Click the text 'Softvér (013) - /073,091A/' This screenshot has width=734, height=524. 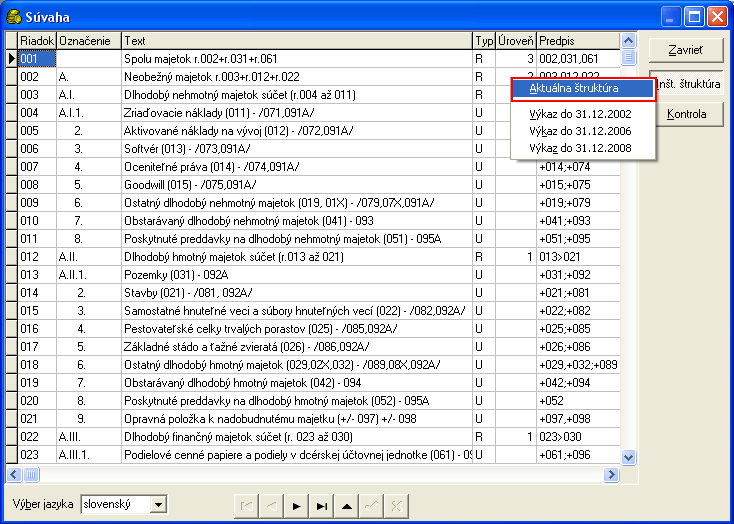pos(187,149)
